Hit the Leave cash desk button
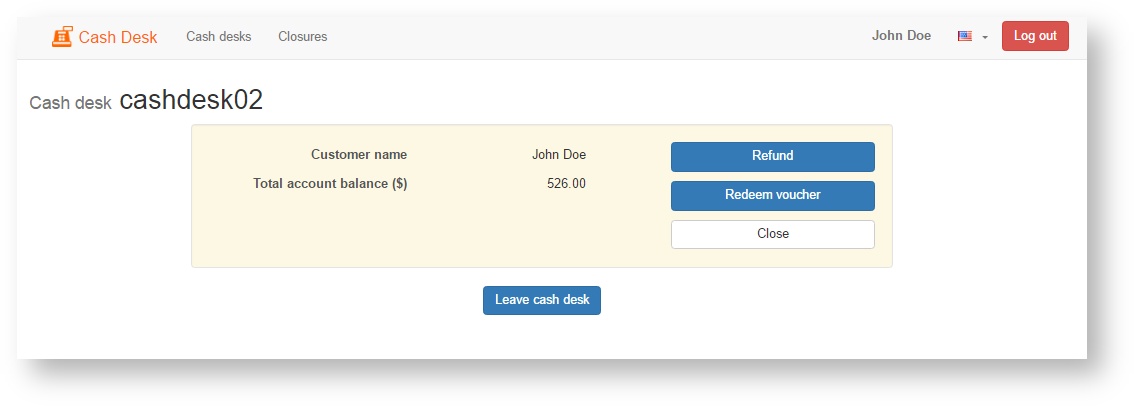Screen dimensions: 1135x407 [541, 300]
